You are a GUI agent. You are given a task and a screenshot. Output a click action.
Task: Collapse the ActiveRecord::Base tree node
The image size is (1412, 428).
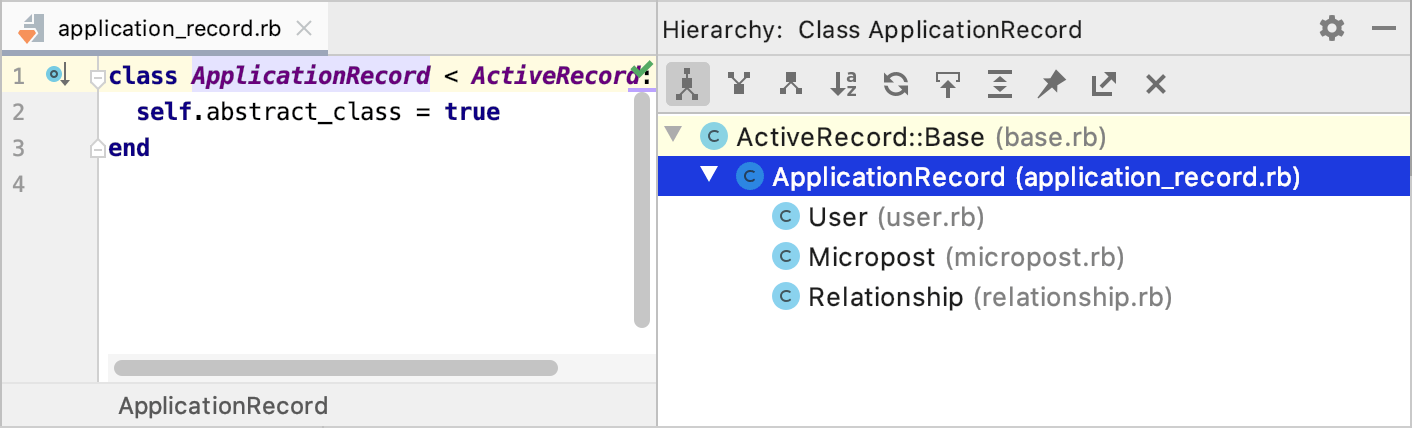673,135
